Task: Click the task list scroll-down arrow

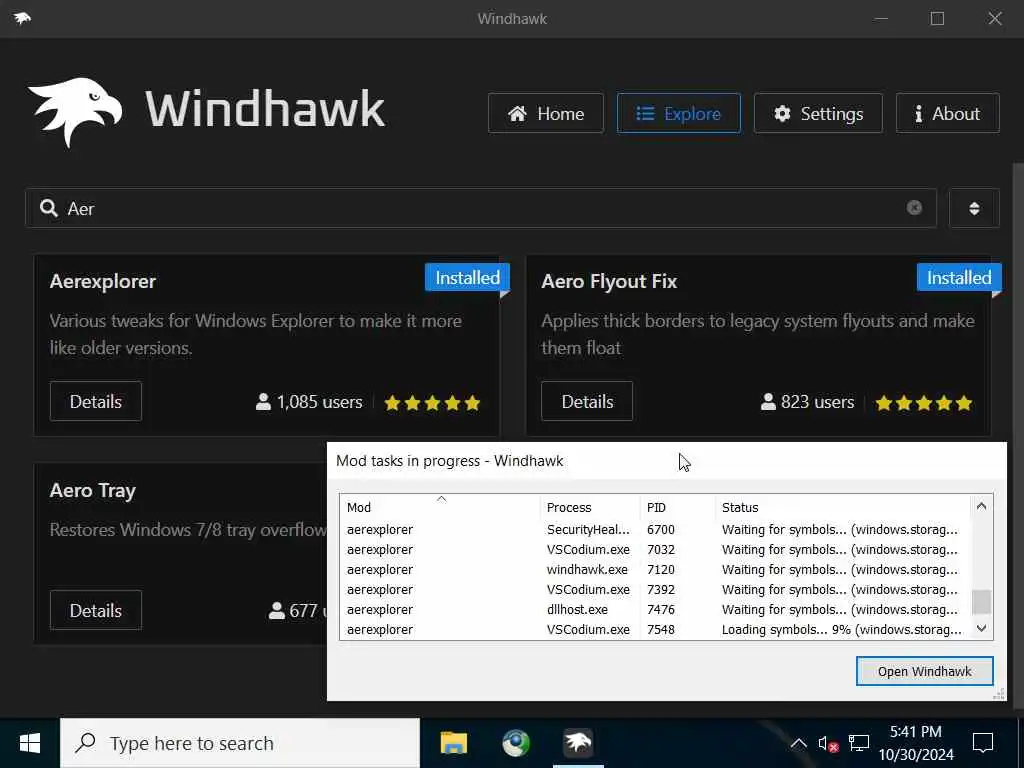Action: (x=981, y=628)
